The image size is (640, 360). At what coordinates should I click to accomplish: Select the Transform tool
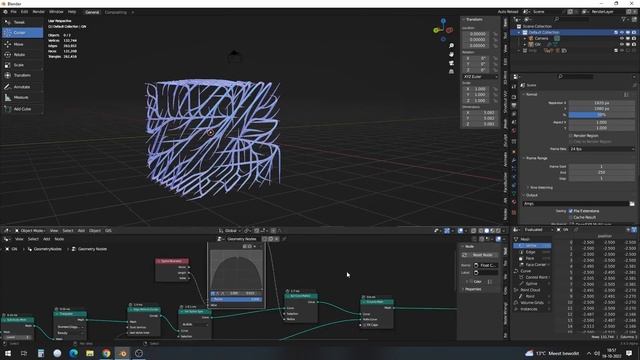(x=22, y=76)
